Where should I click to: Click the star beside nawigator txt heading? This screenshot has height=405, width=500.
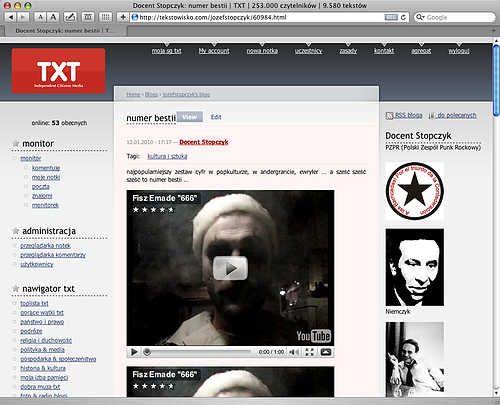click(15, 288)
